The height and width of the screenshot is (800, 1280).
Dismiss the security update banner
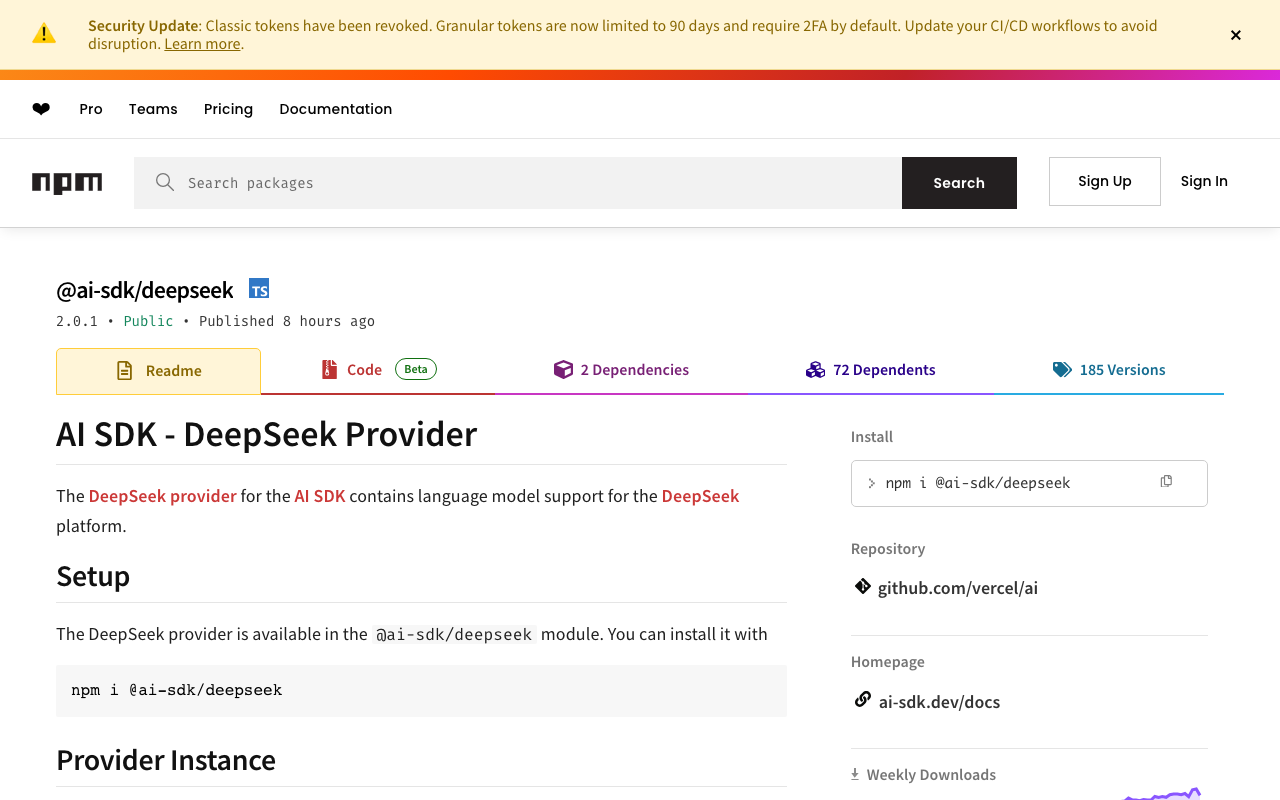click(x=1236, y=35)
